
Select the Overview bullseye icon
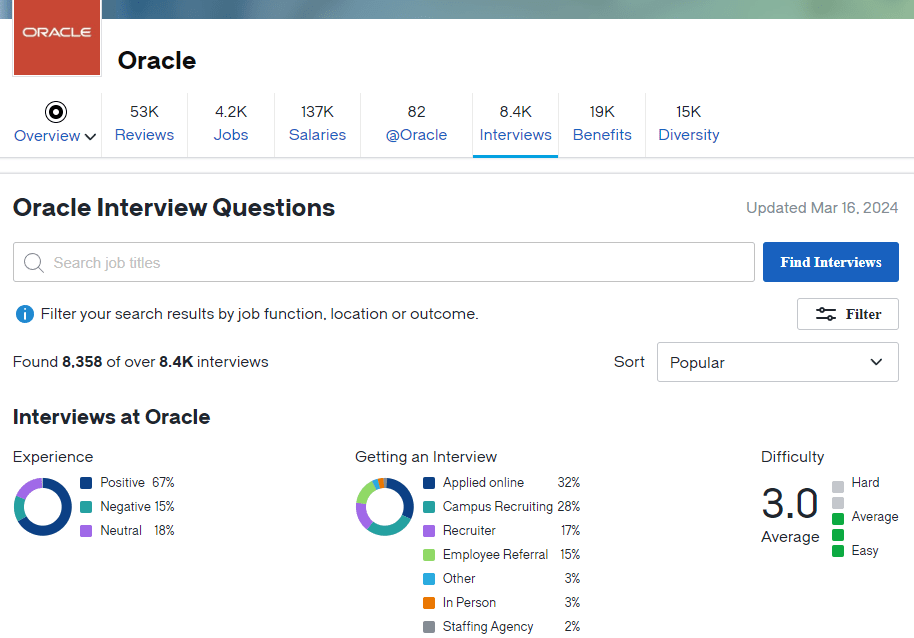point(55,112)
